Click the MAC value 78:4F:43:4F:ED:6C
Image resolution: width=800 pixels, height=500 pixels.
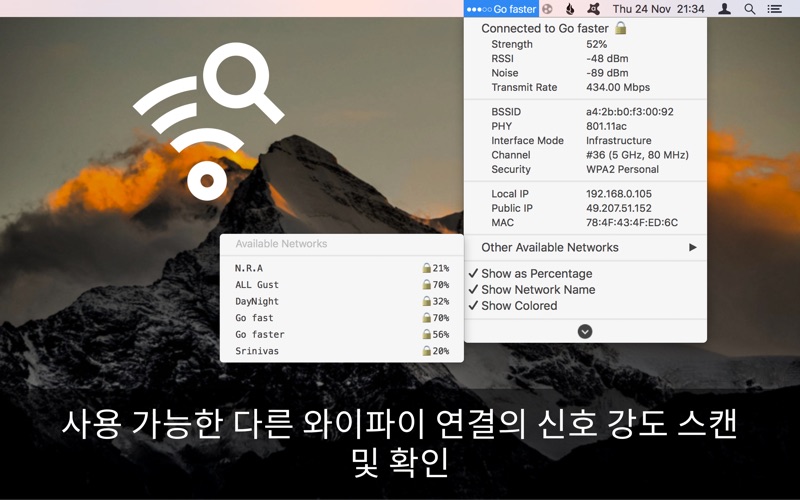tap(632, 222)
